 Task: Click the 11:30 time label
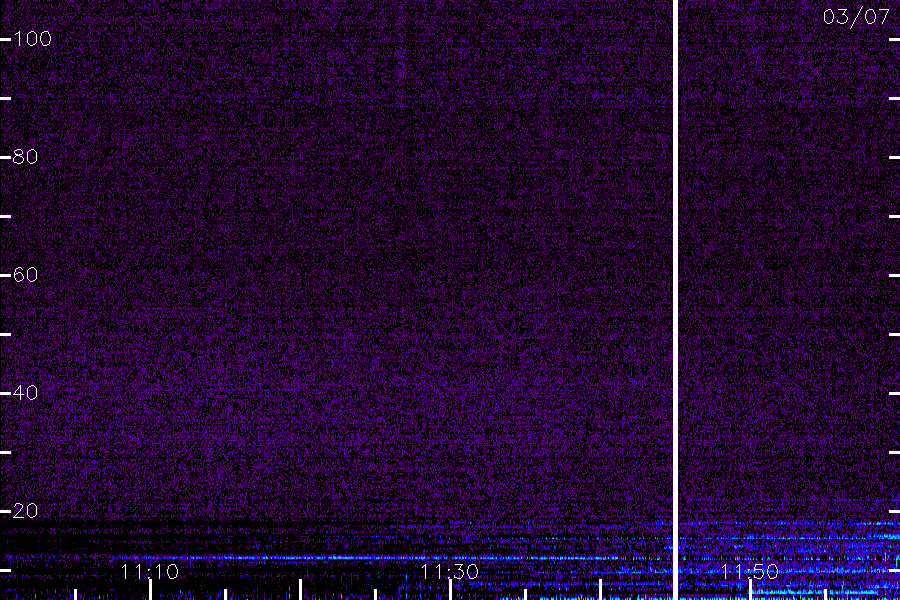(x=449, y=572)
